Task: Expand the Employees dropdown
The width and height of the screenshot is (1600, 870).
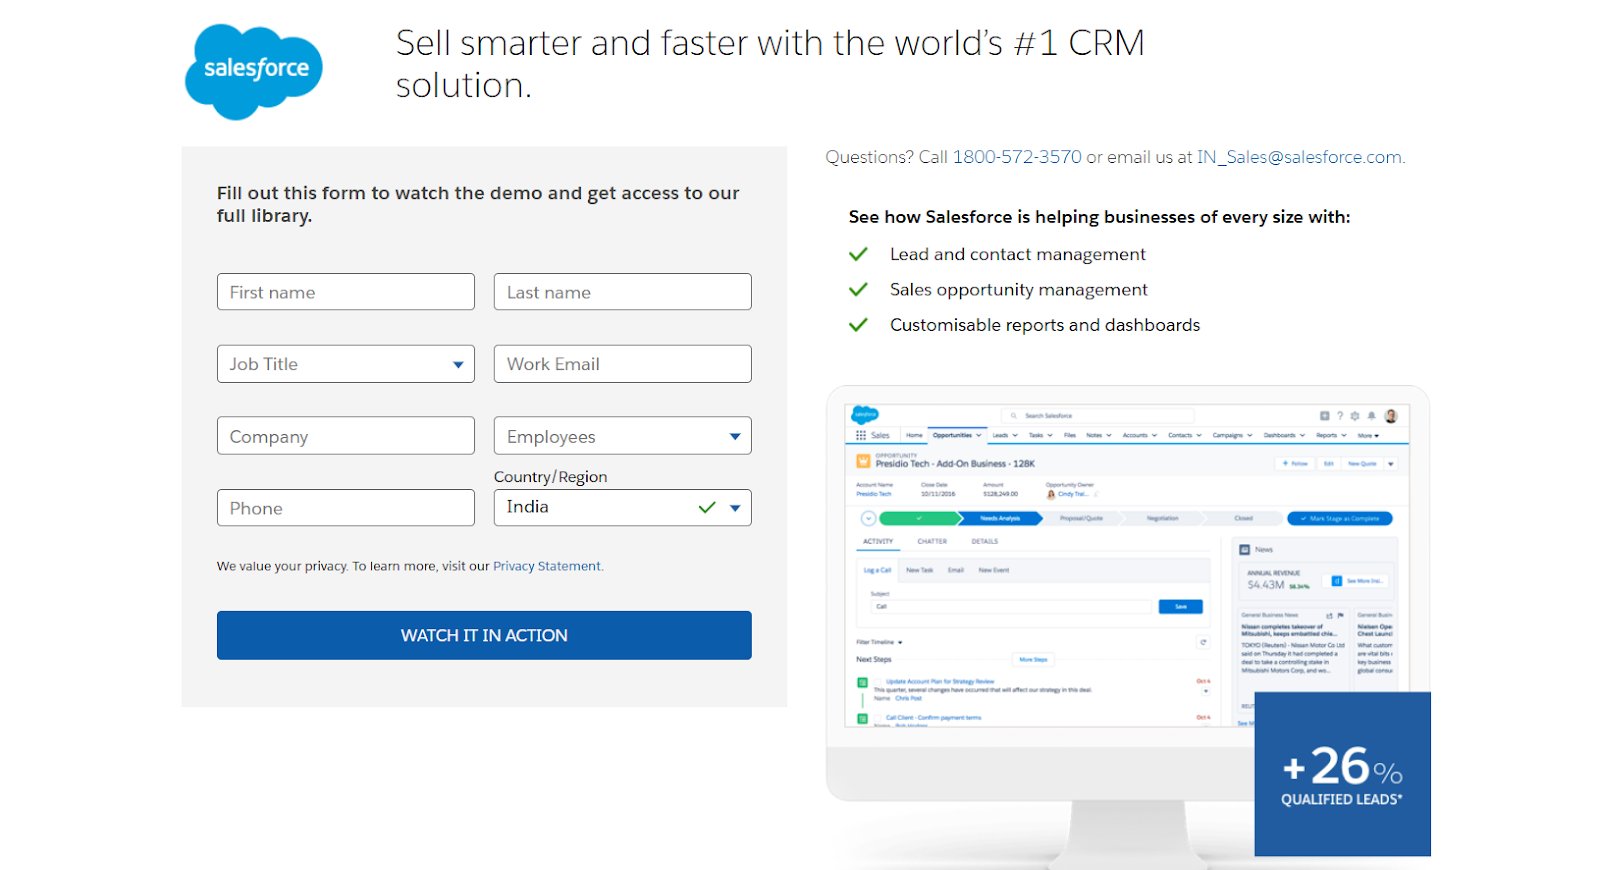Action: coord(623,436)
